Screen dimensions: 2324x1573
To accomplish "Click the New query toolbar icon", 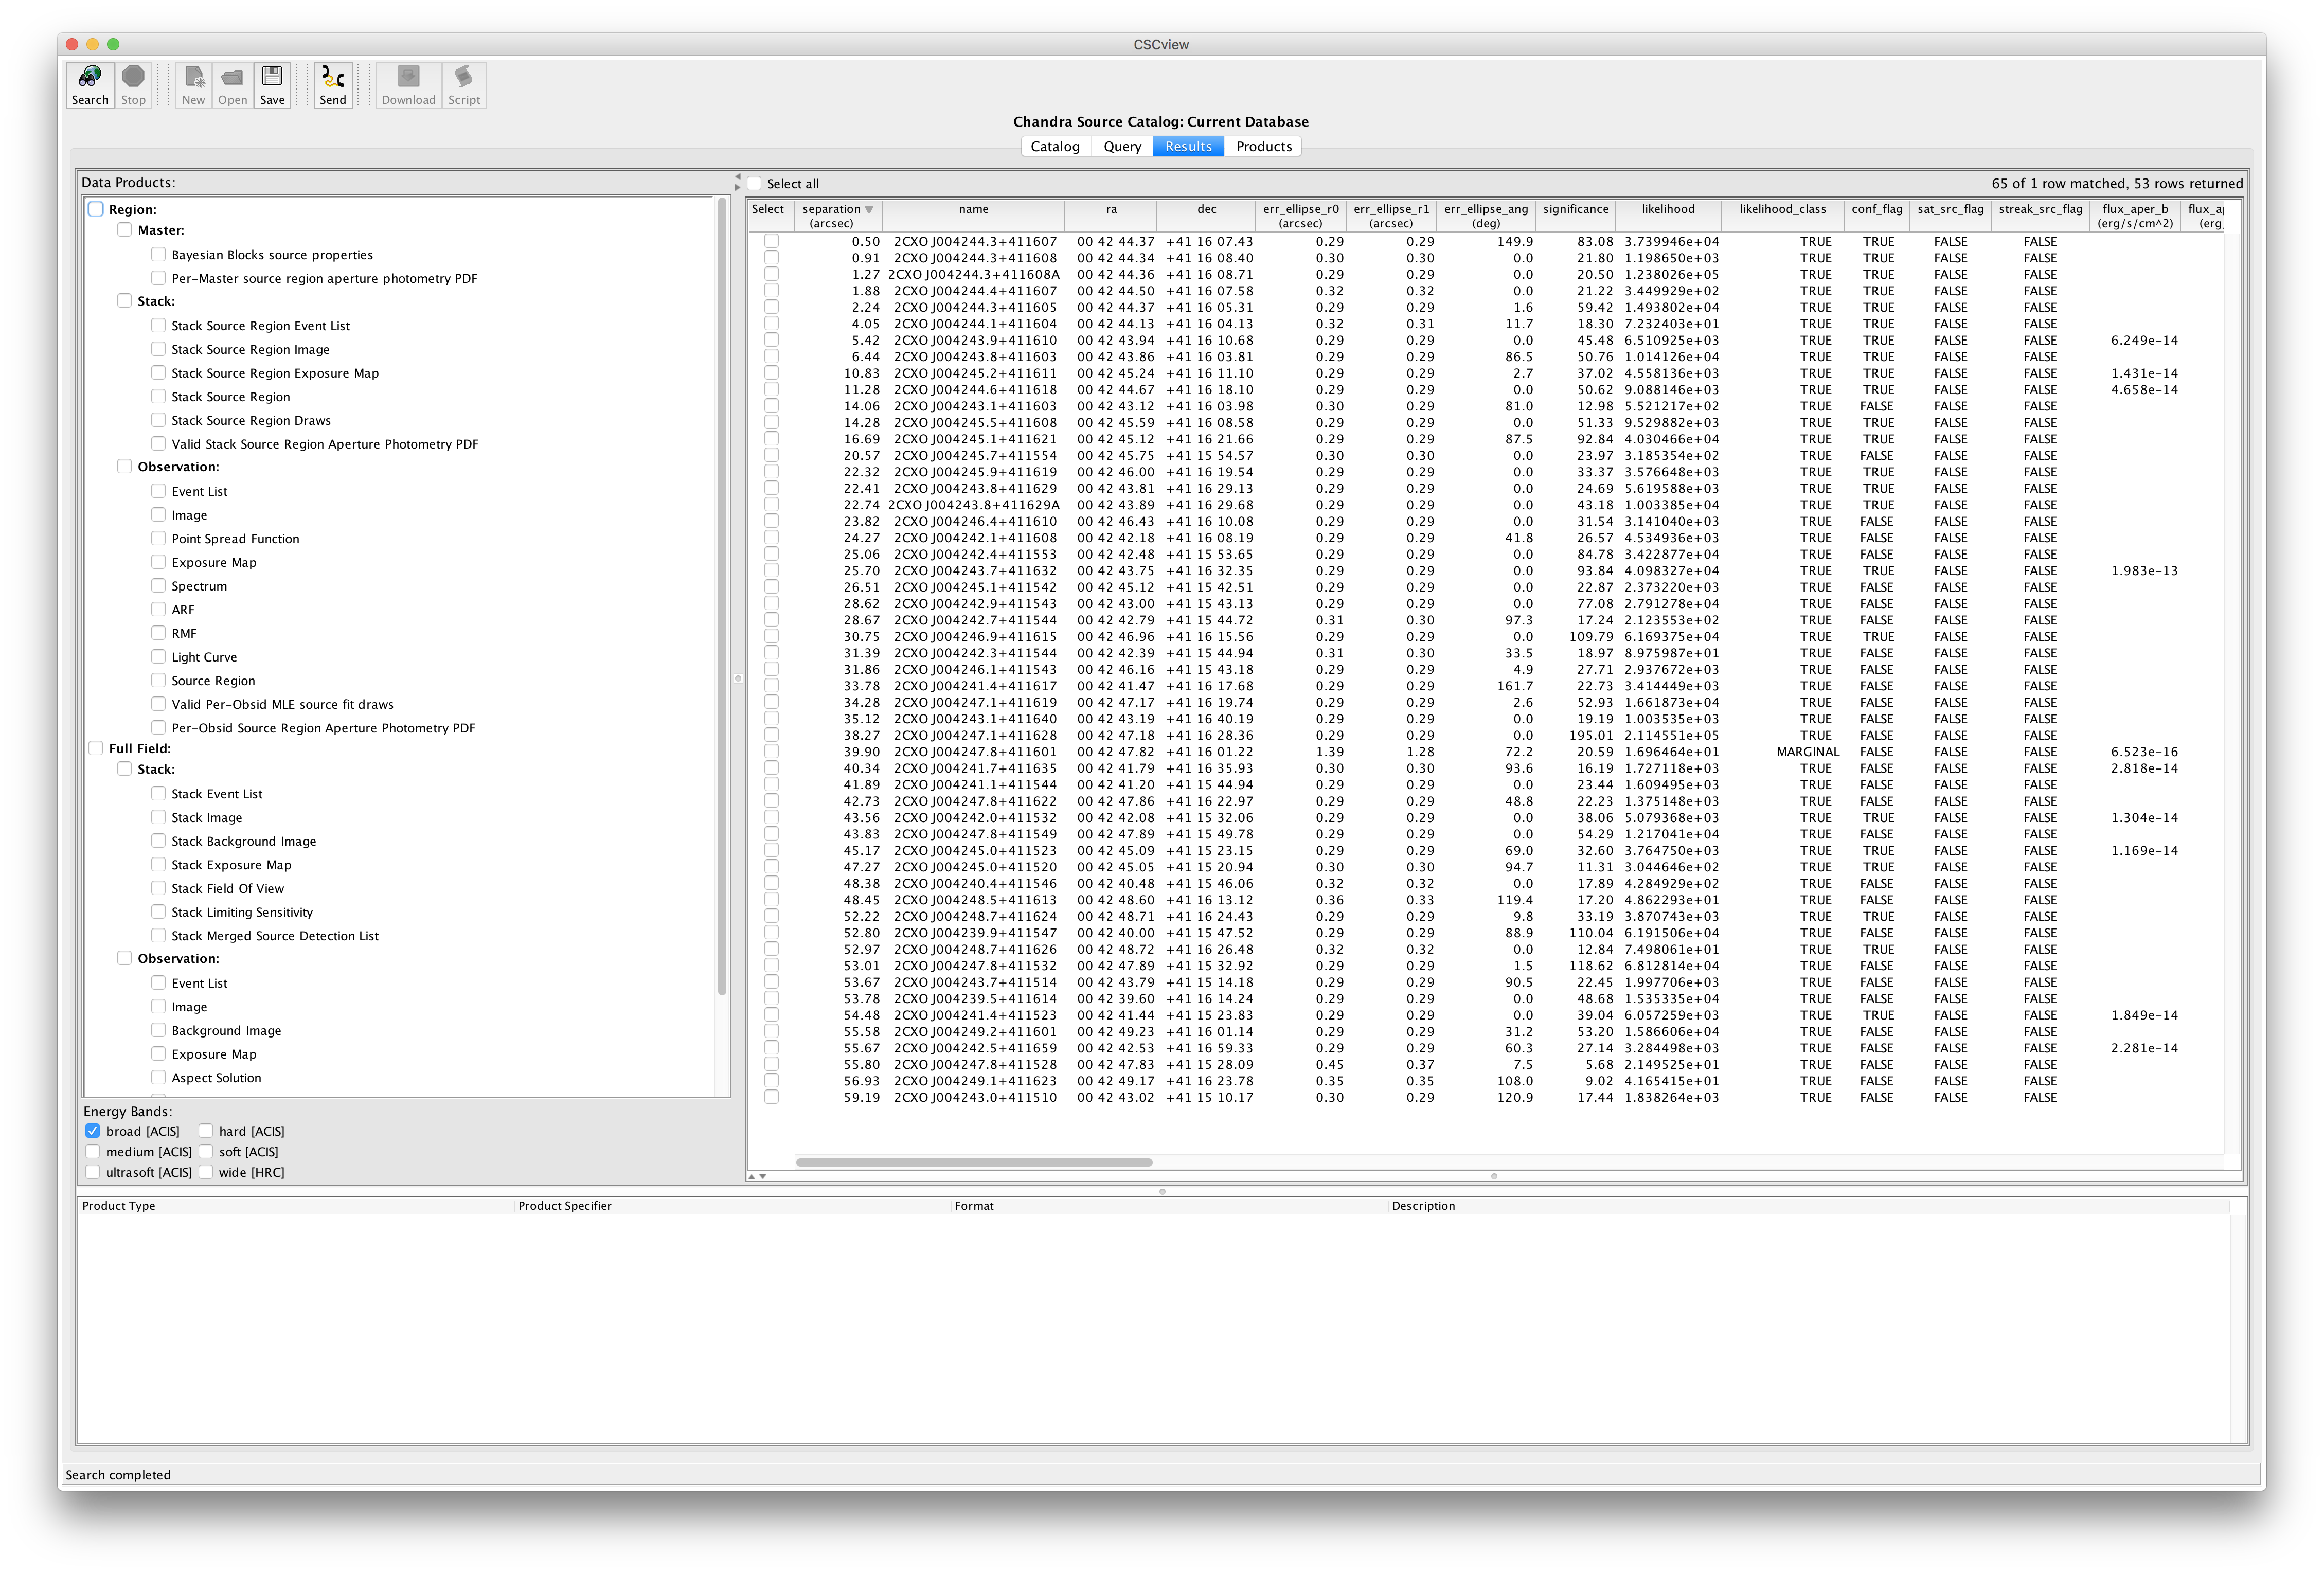I will click(193, 78).
